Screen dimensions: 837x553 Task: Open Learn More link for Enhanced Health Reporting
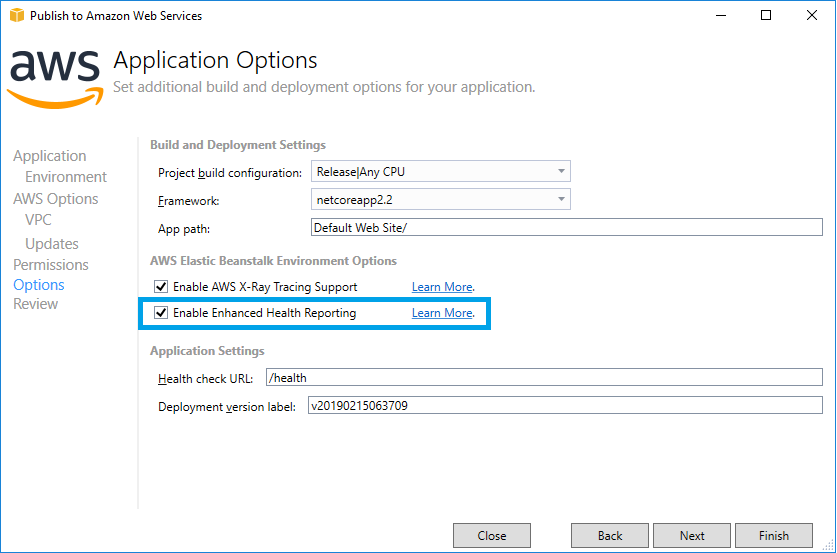tap(442, 313)
